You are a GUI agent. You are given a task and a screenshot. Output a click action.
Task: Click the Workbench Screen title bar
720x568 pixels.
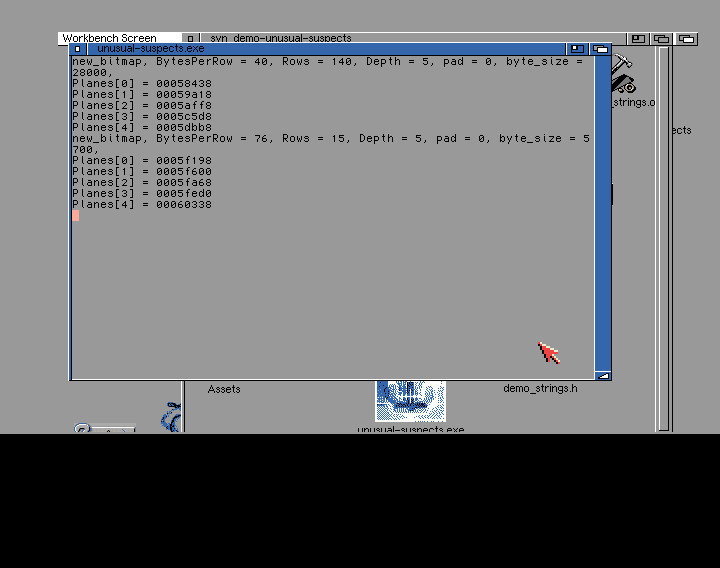tap(109, 38)
